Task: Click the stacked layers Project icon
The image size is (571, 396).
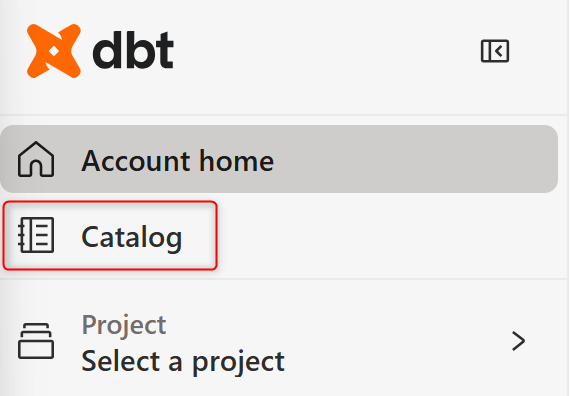Action: [36, 341]
